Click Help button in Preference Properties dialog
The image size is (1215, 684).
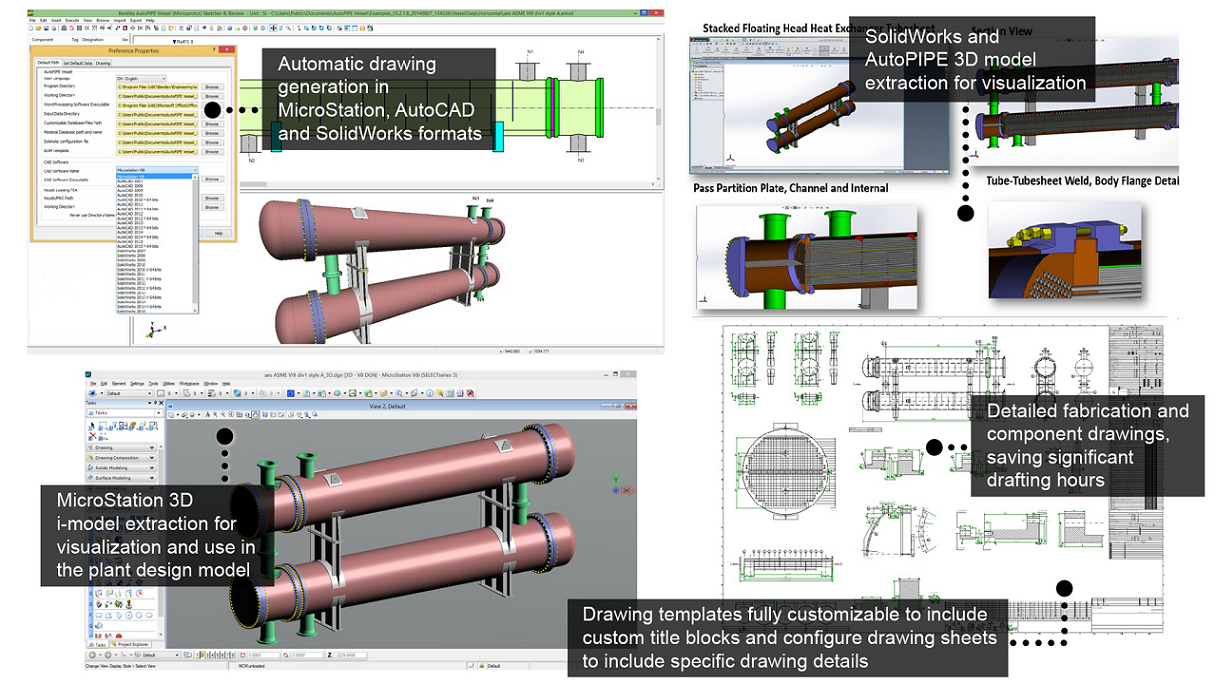[218, 233]
